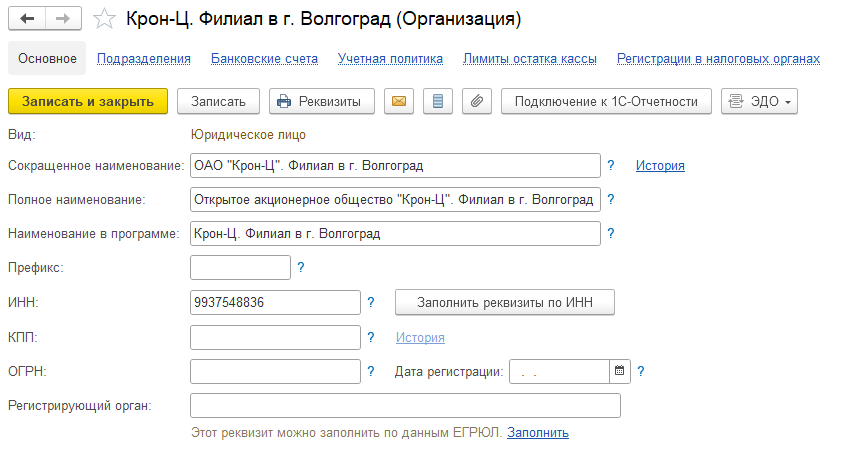The width and height of the screenshot is (848, 452).
Task: Click the КПП input field
Action: (275, 337)
